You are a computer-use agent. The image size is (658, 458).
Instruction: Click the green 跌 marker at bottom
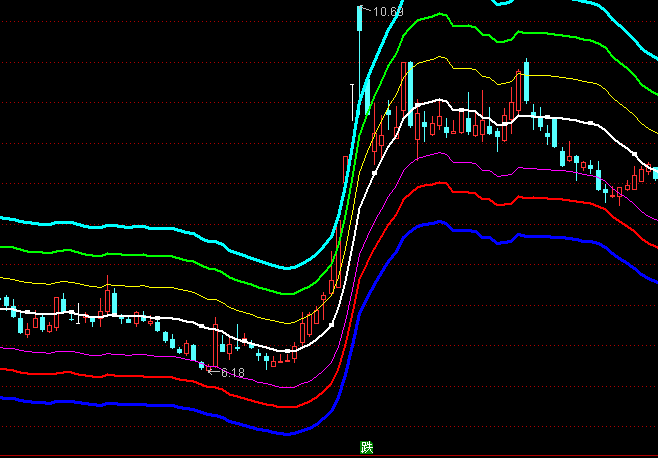tap(366, 446)
